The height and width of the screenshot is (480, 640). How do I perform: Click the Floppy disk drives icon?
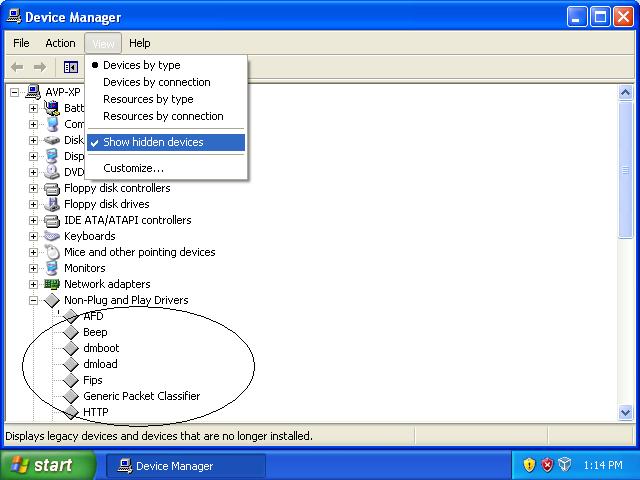pos(52,204)
